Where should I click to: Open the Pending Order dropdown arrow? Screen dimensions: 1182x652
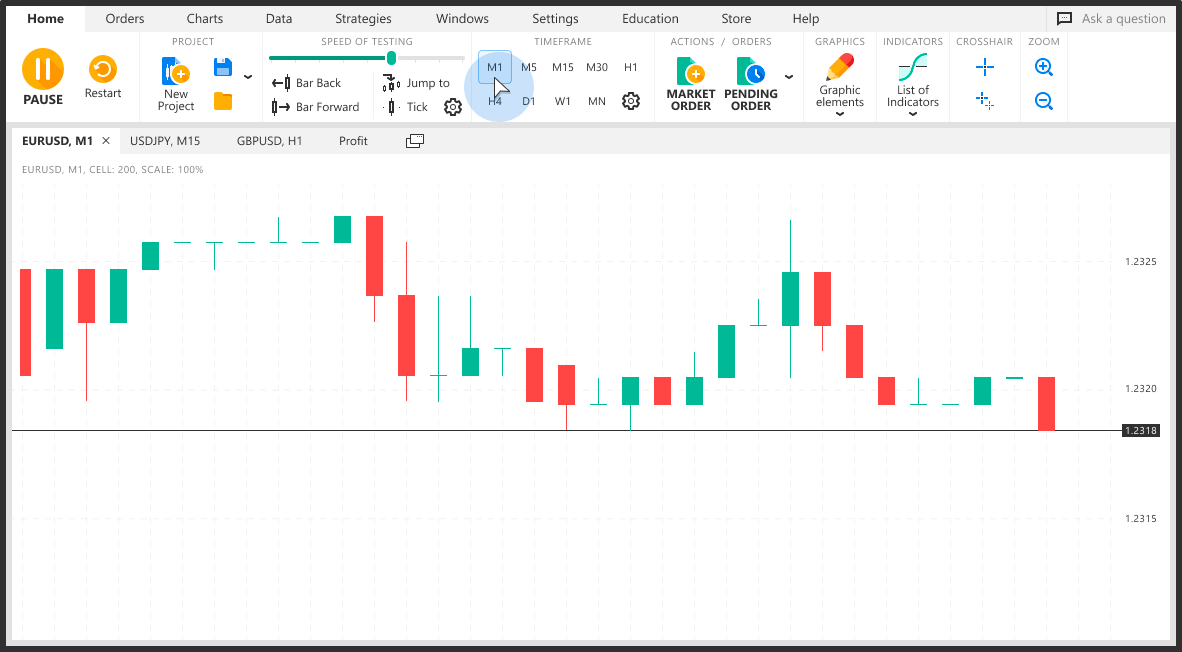pos(789,76)
